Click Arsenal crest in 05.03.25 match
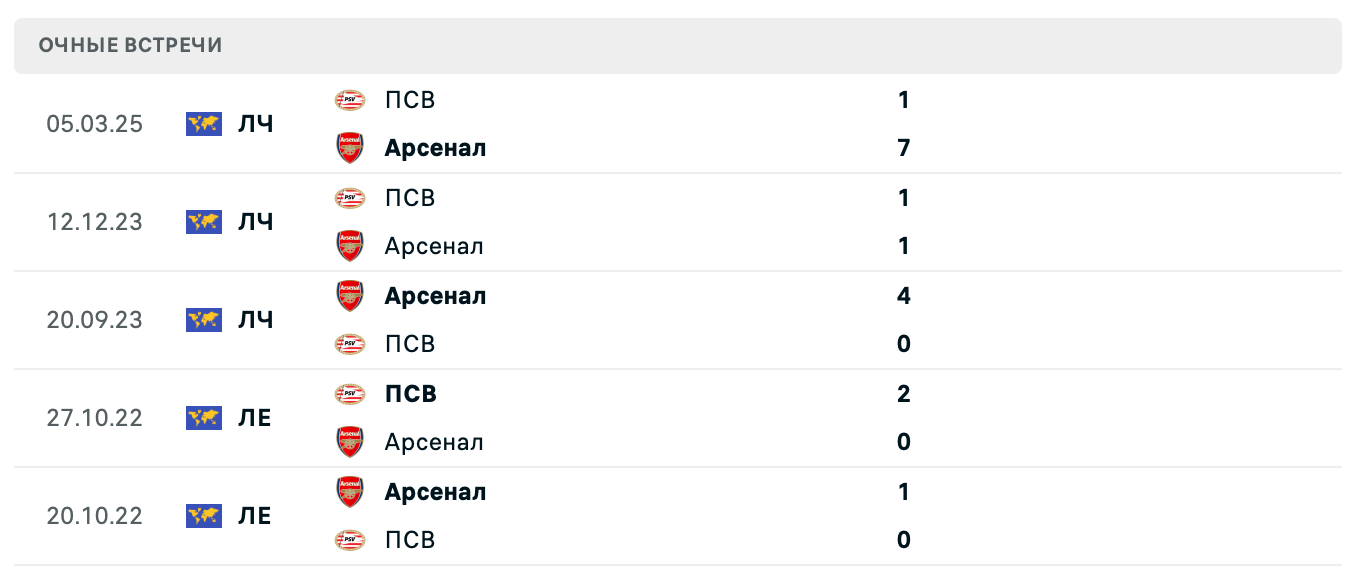The height and width of the screenshot is (580, 1356). (x=350, y=148)
